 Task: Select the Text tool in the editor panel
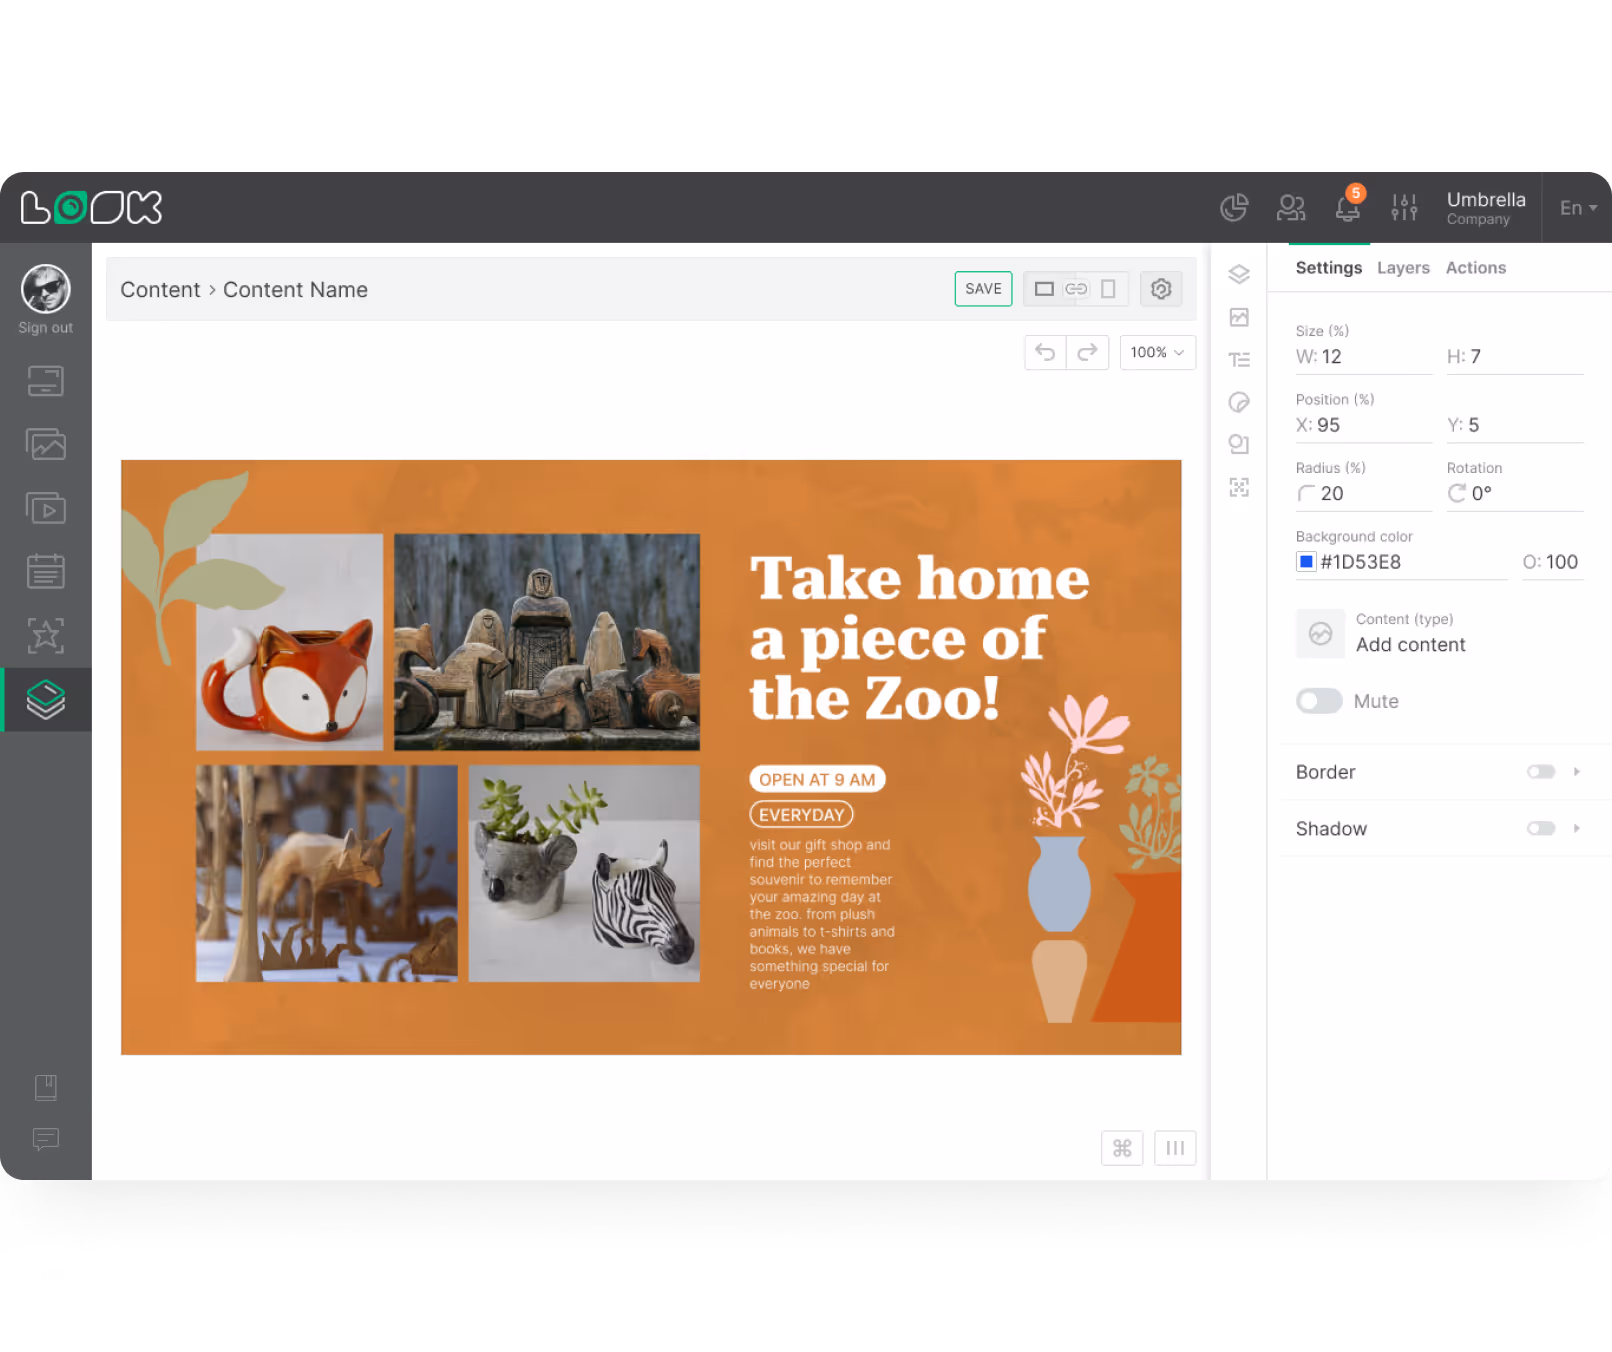1239,359
